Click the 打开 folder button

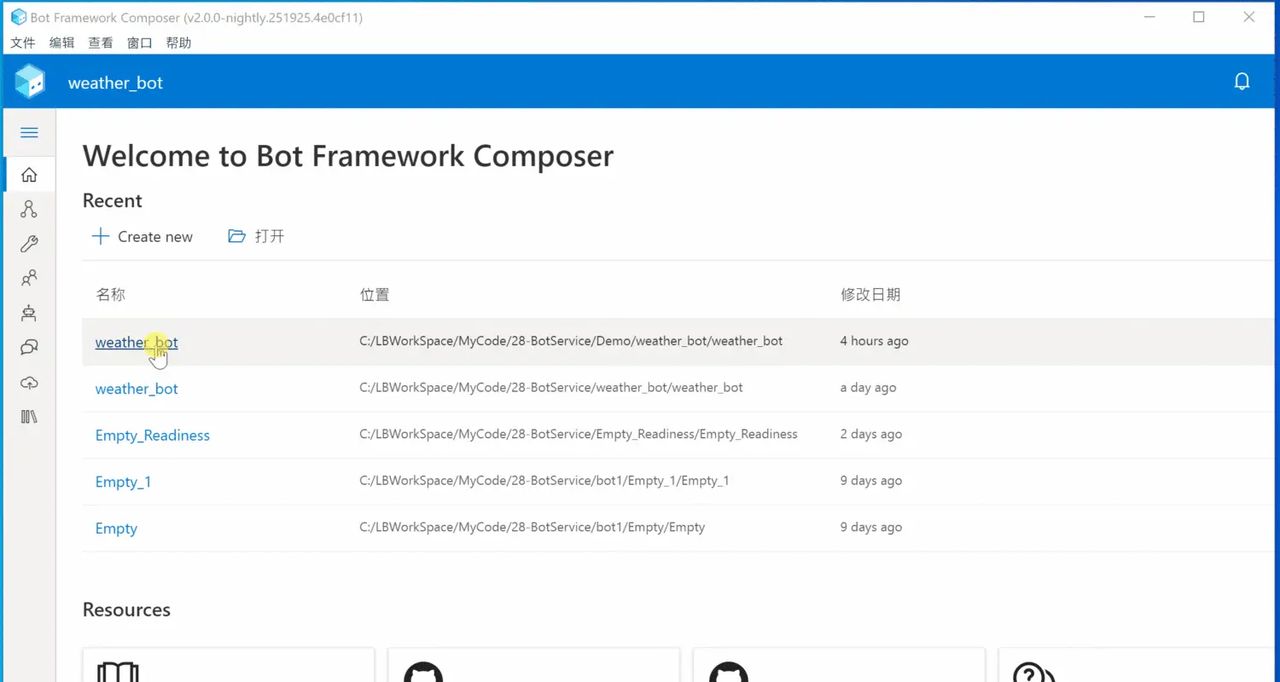pyautogui.click(x=257, y=237)
